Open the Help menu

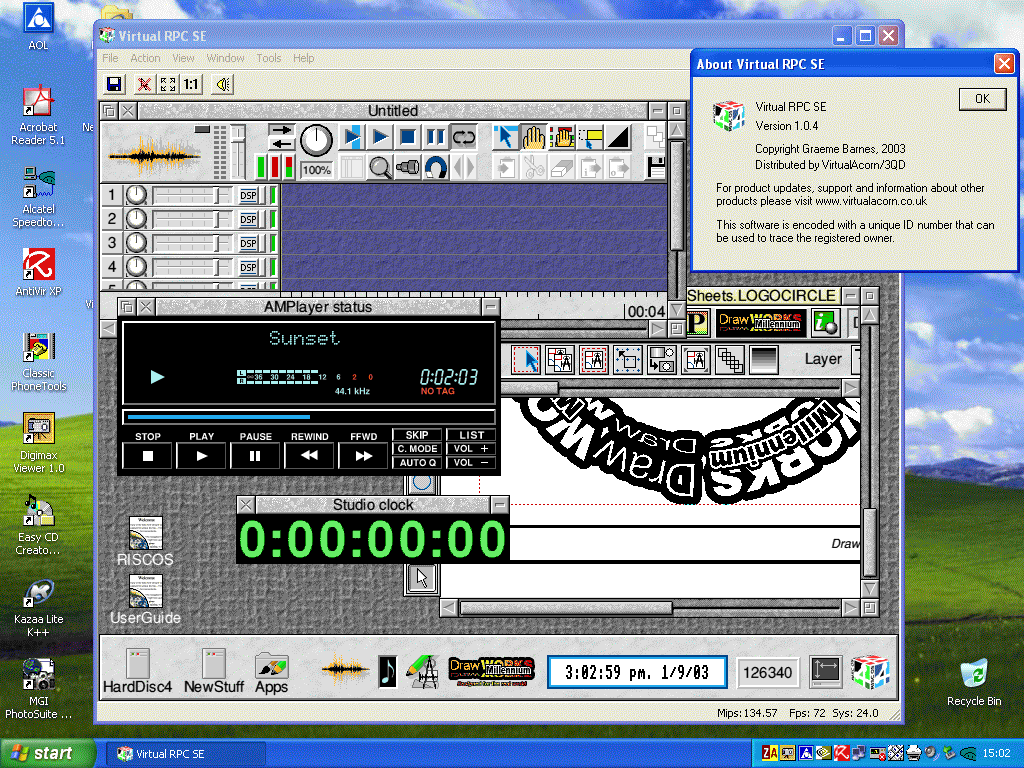[x=304, y=58]
